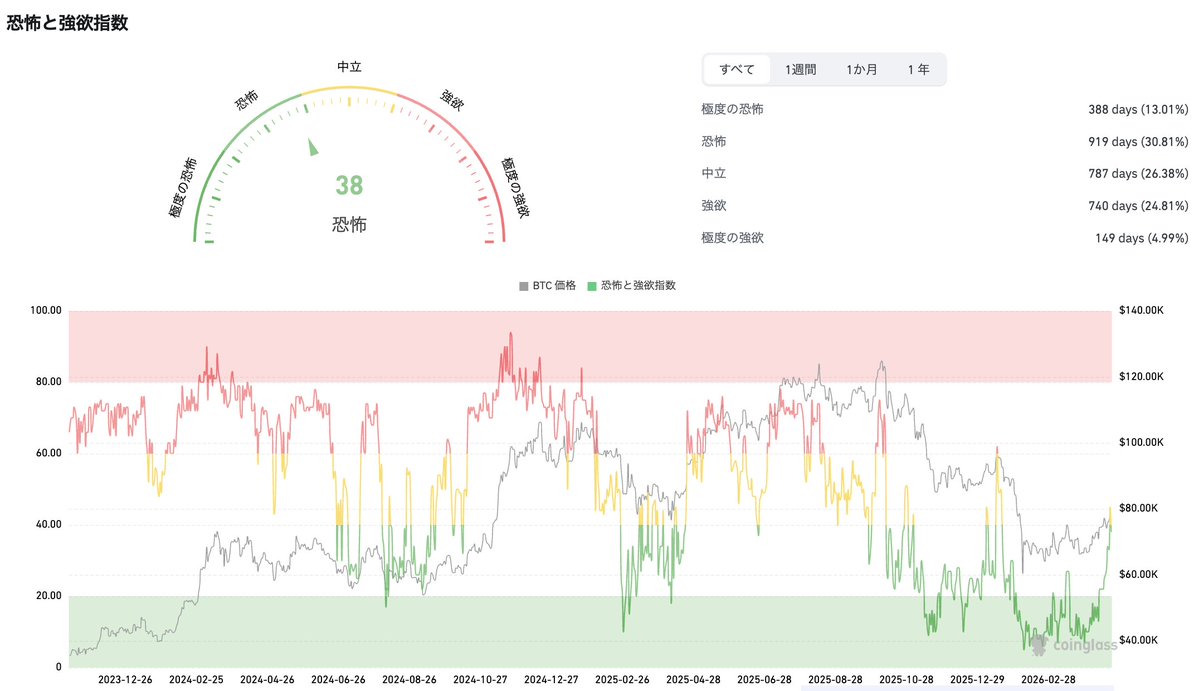
Task: Click the 極度の恐怖 statistics row label
Action: (733, 109)
